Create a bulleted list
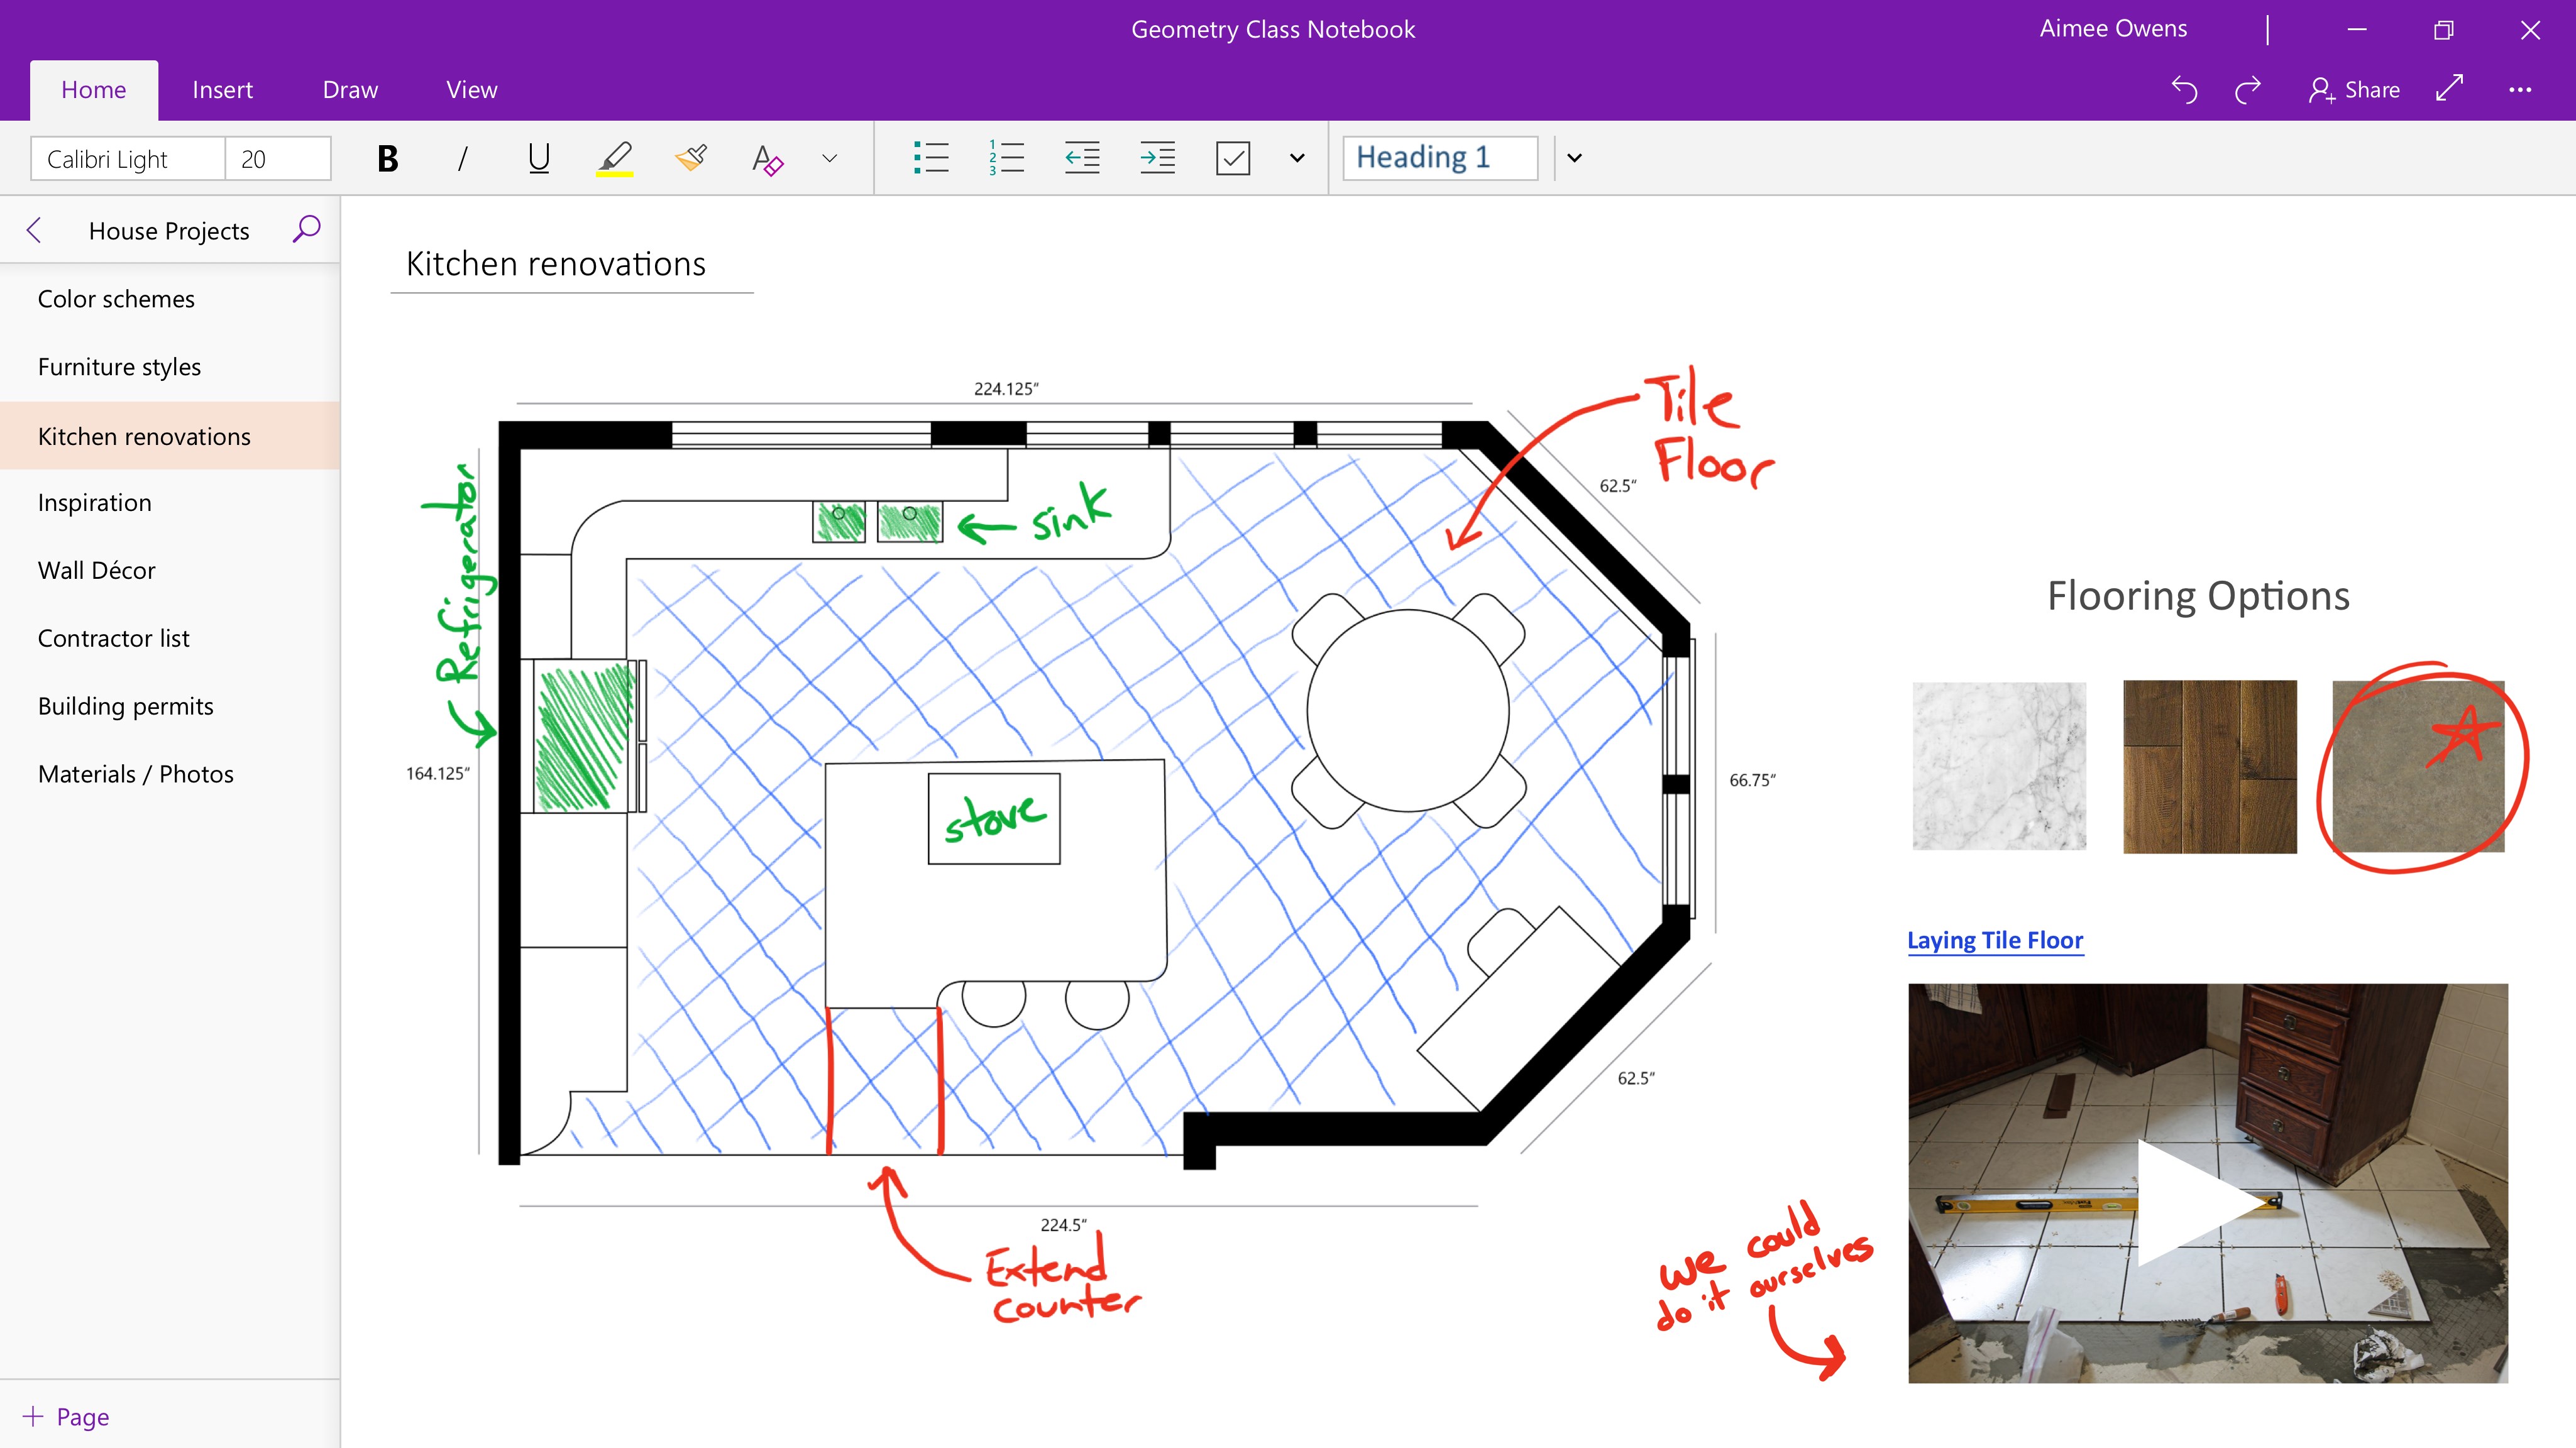The image size is (2576, 1448). (931, 157)
